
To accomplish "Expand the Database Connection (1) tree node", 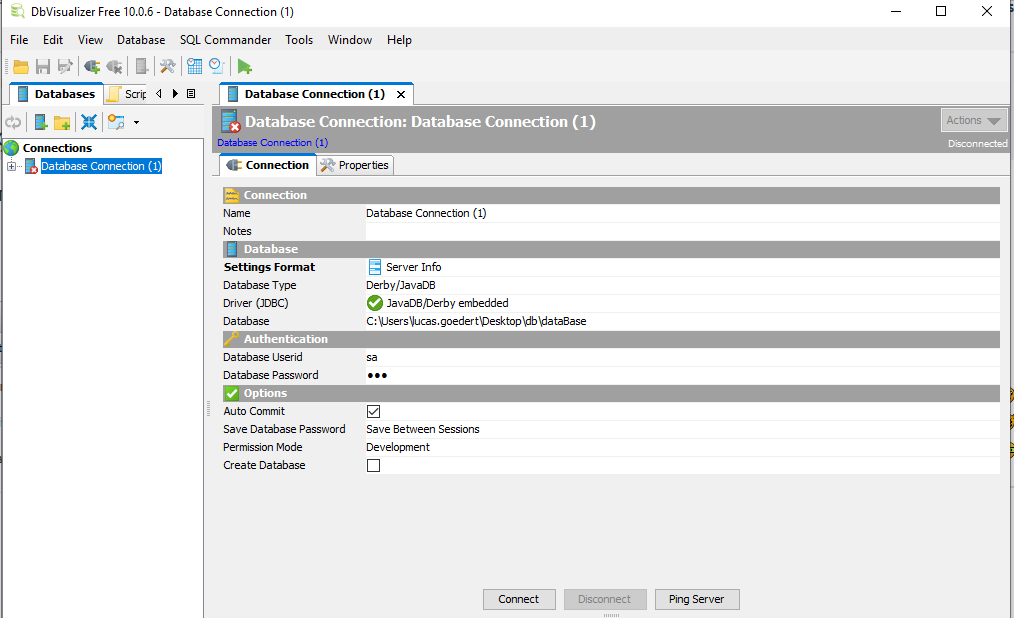I will tap(12, 166).
